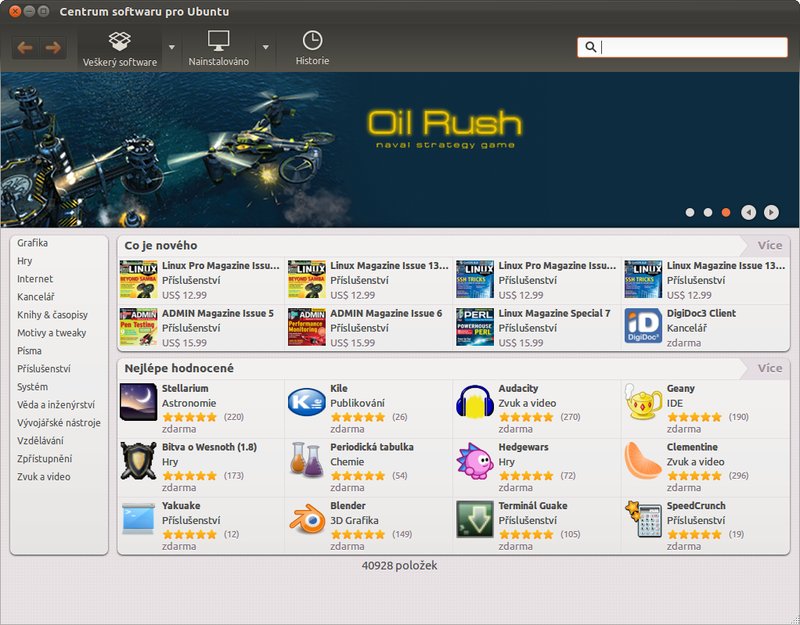Open the Kile application icon

tap(307, 402)
